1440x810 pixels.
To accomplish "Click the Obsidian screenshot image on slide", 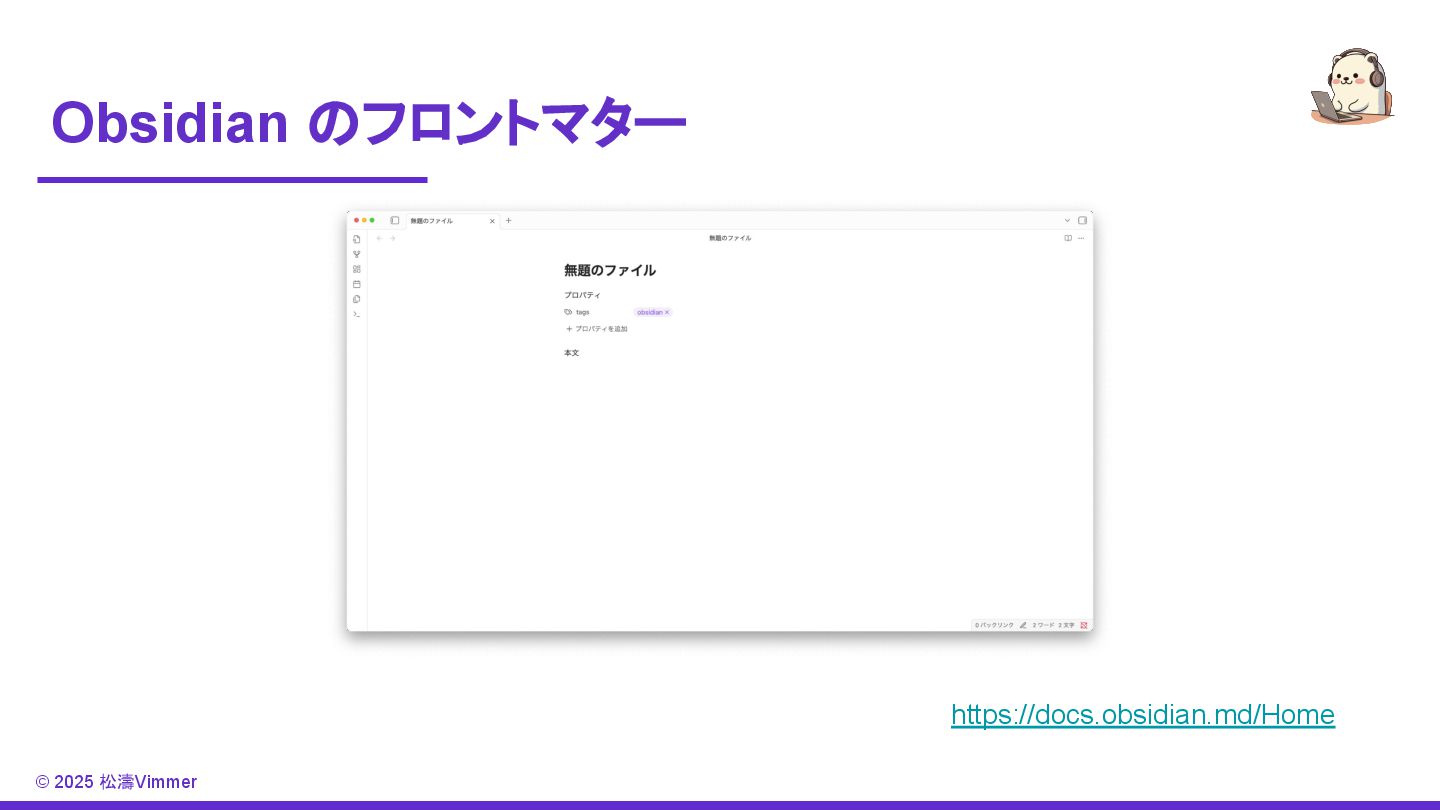I will 720,421.
